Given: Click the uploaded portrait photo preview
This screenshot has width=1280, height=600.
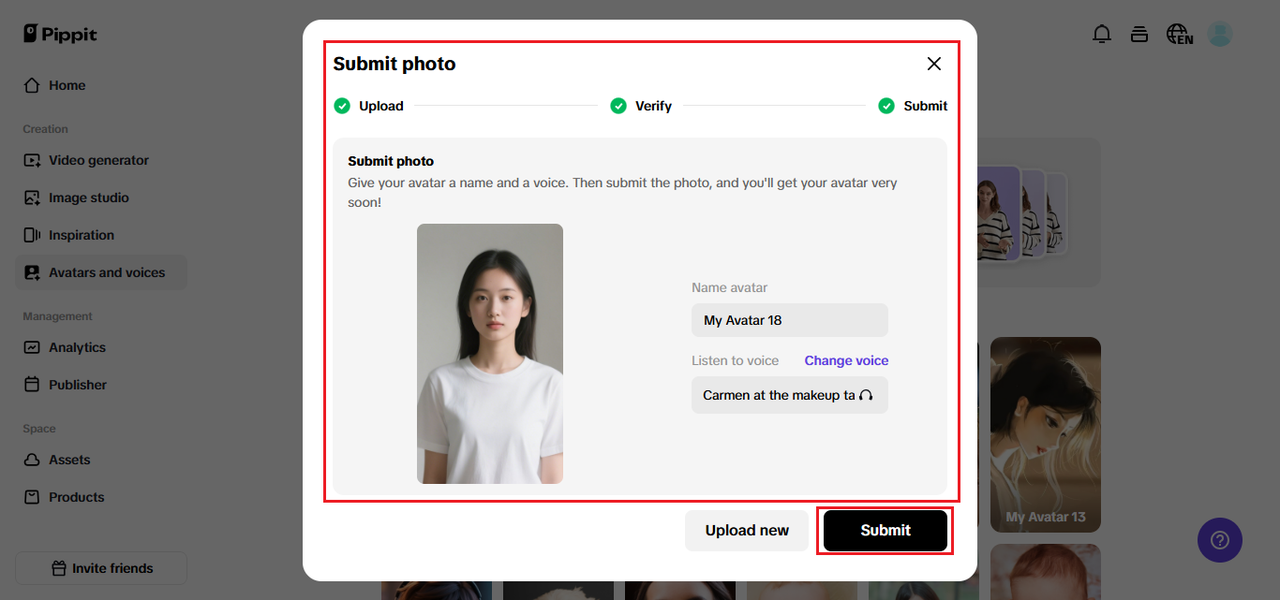Looking at the screenshot, I should [x=490, y=354].
